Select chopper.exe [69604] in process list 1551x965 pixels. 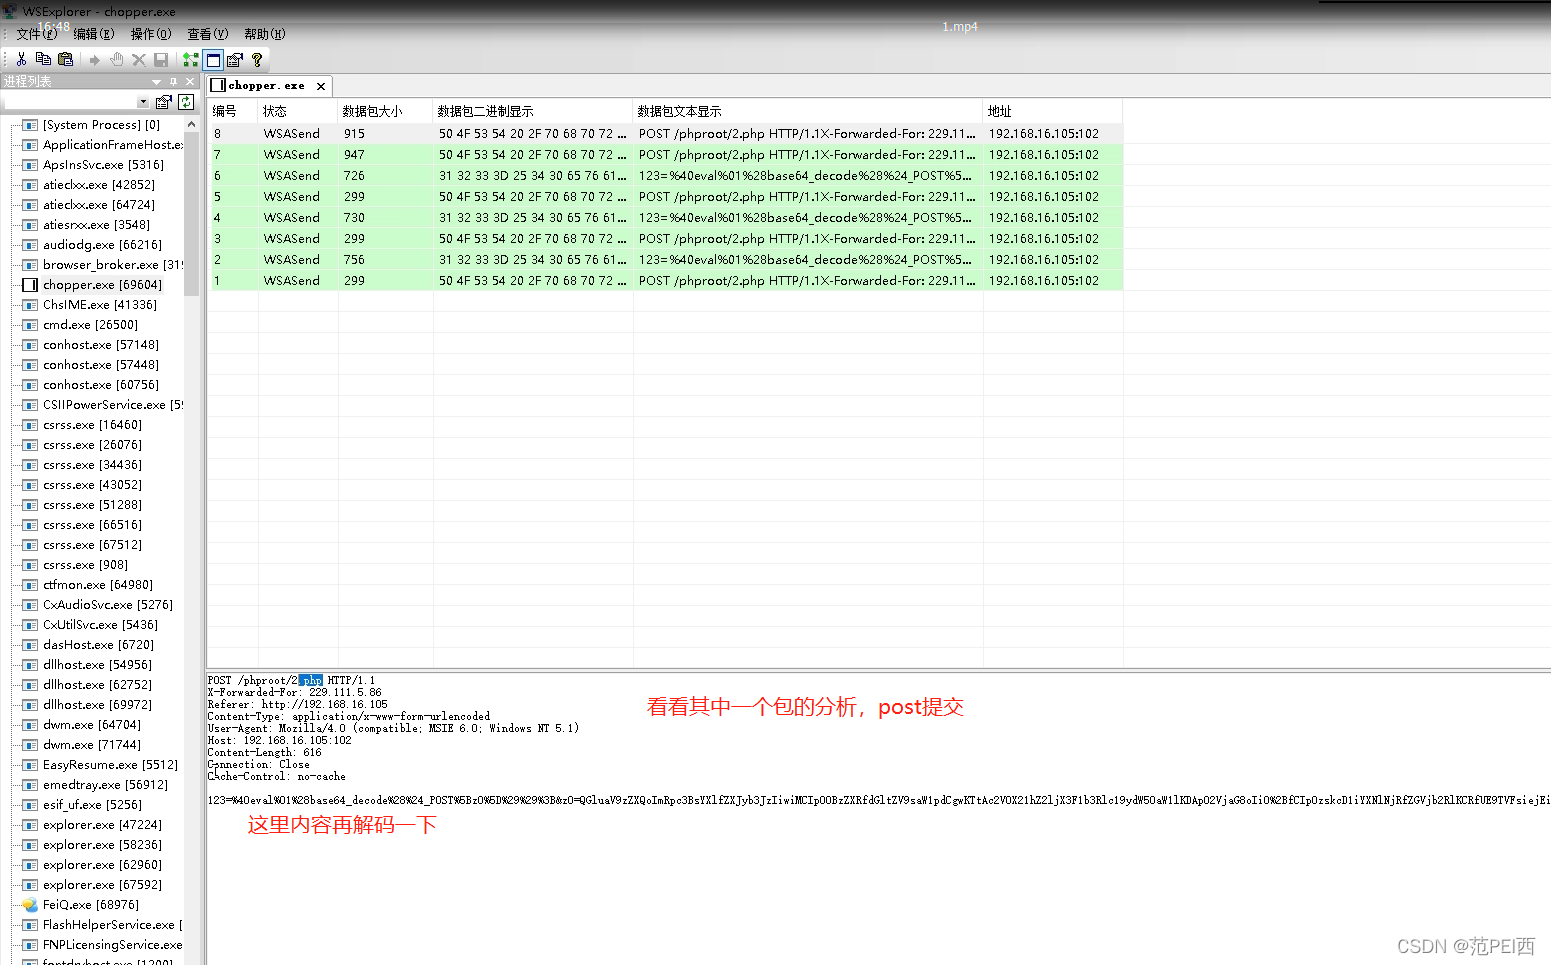(x=102, y=285)
